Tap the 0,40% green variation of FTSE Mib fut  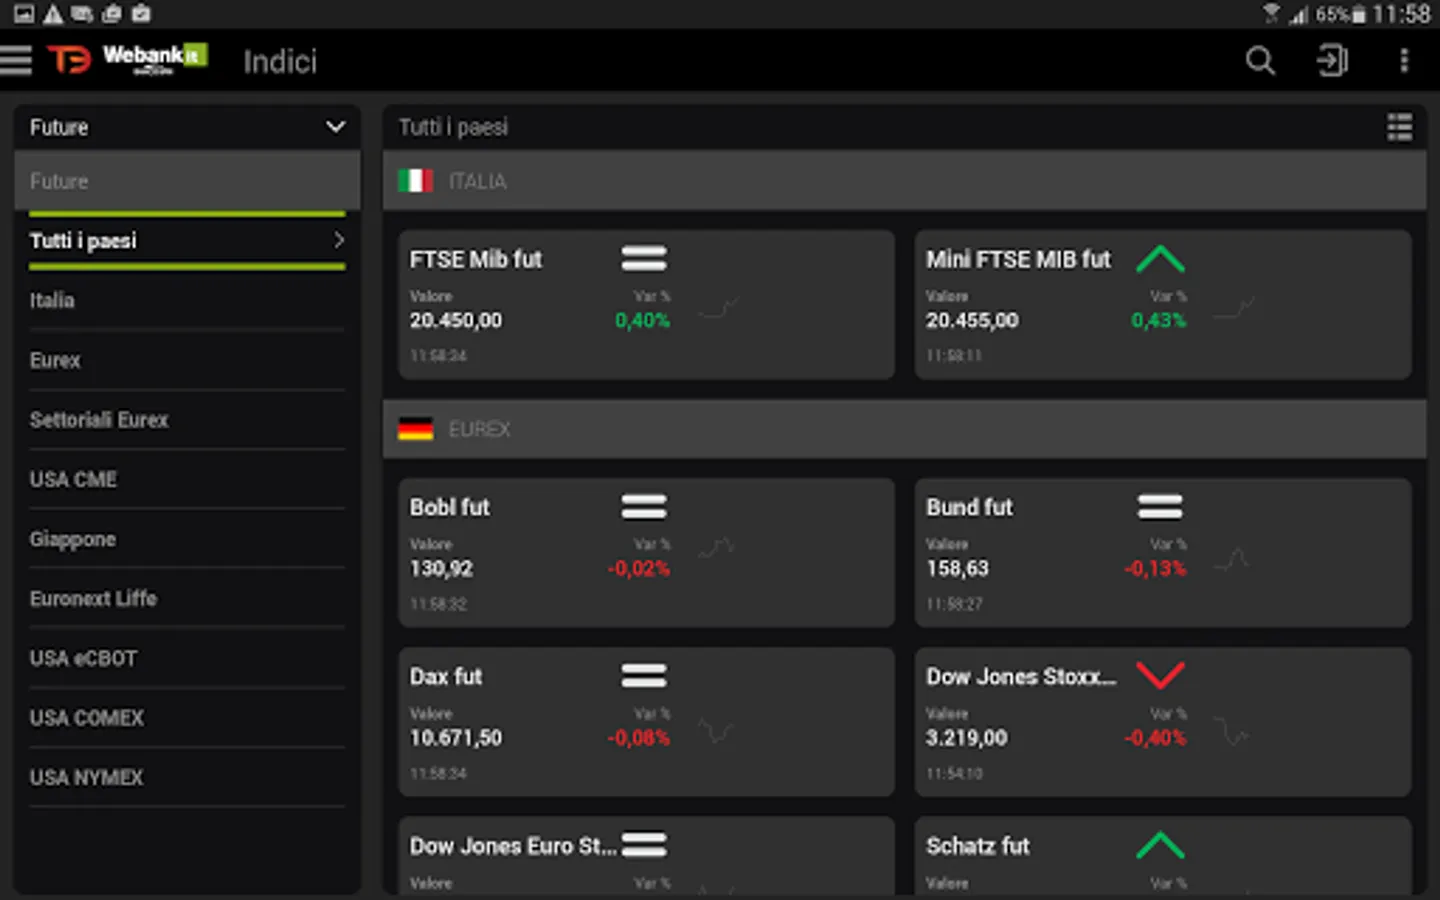pyautogui.click(x=642, y=320)
